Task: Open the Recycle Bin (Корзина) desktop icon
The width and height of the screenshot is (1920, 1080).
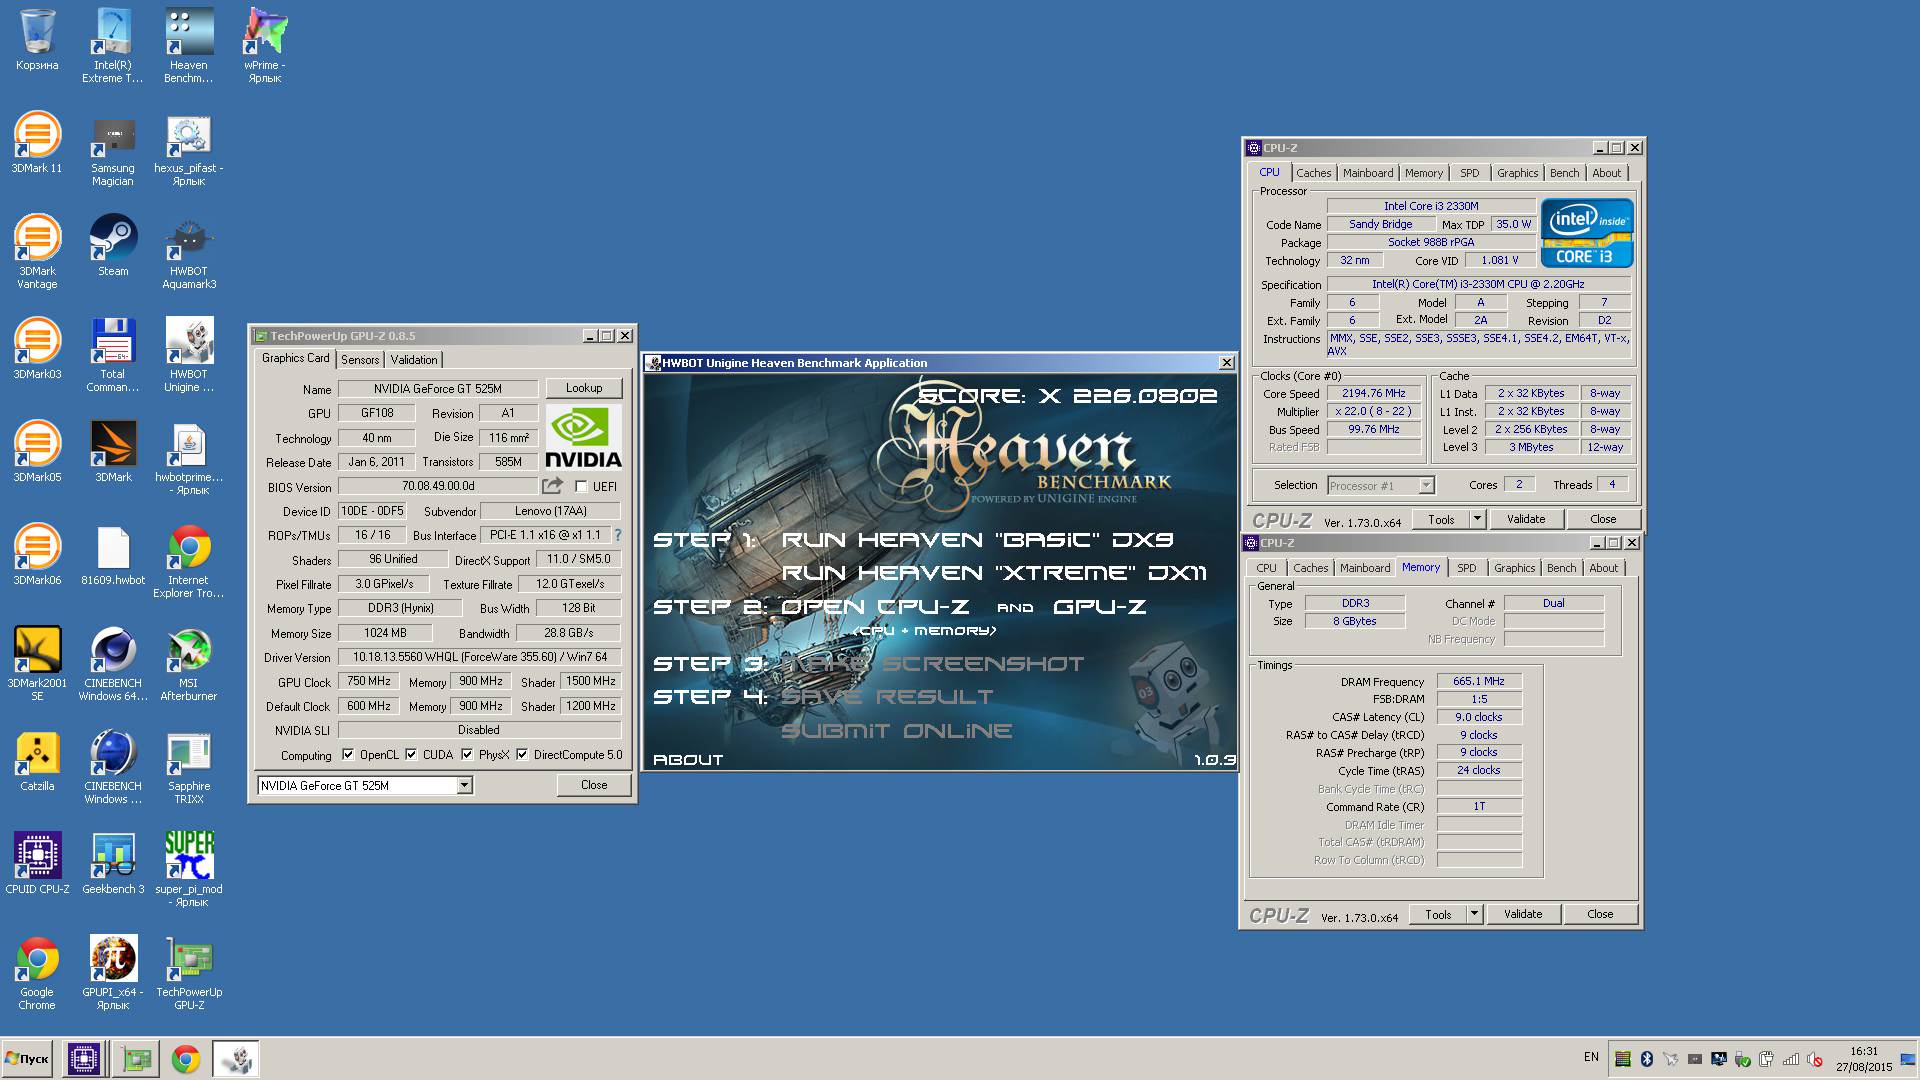Action: coord(37,40)
